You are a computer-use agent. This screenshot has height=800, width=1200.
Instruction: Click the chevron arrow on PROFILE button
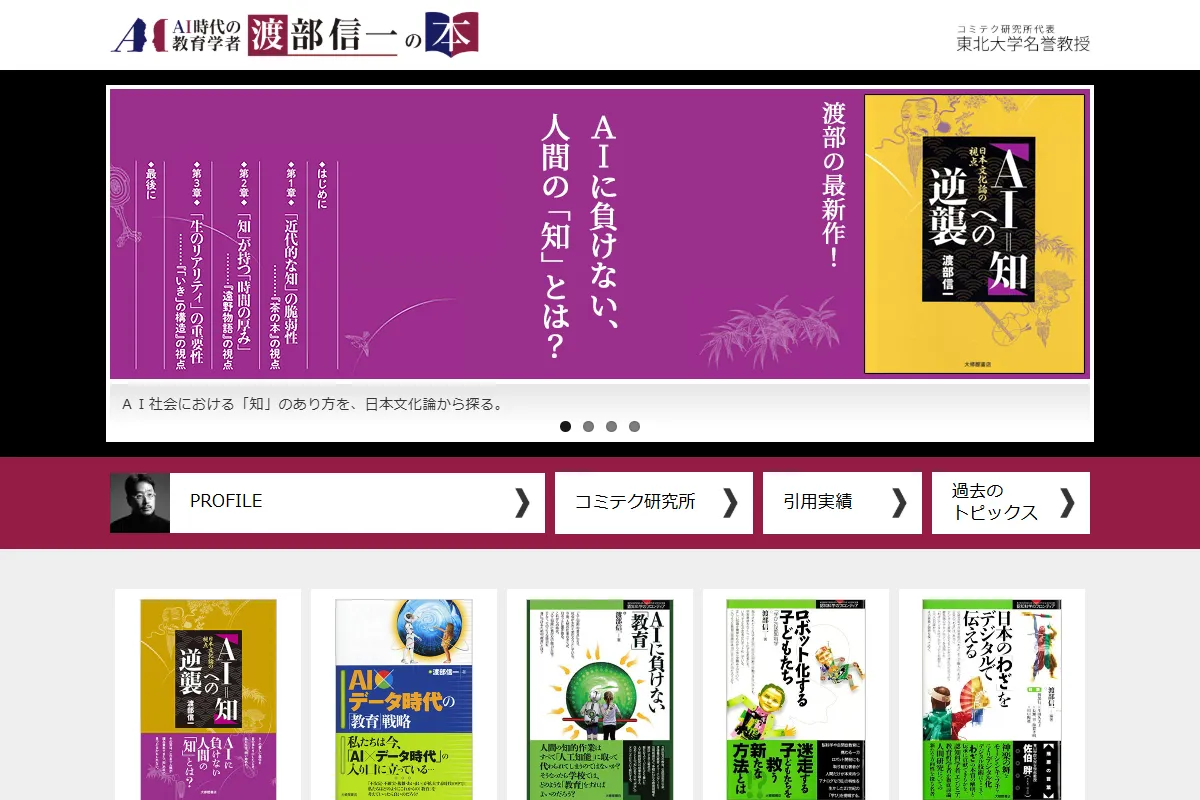coord(521,503)
